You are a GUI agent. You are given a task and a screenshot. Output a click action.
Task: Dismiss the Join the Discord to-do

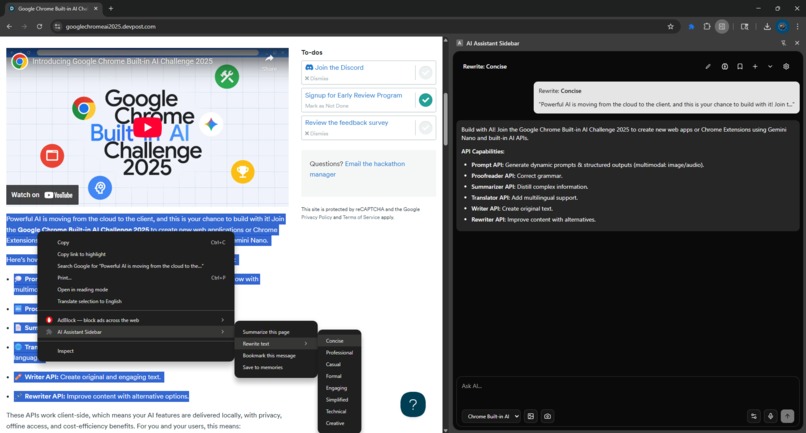pos(317,79)
